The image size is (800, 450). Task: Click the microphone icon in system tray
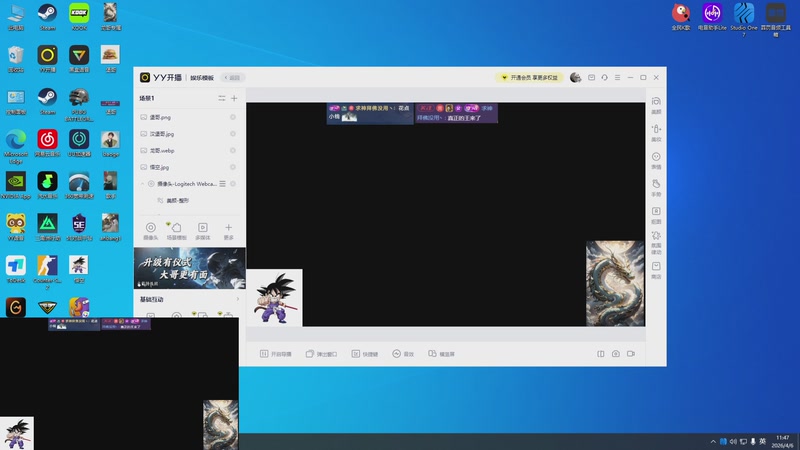tap(753, 441)
